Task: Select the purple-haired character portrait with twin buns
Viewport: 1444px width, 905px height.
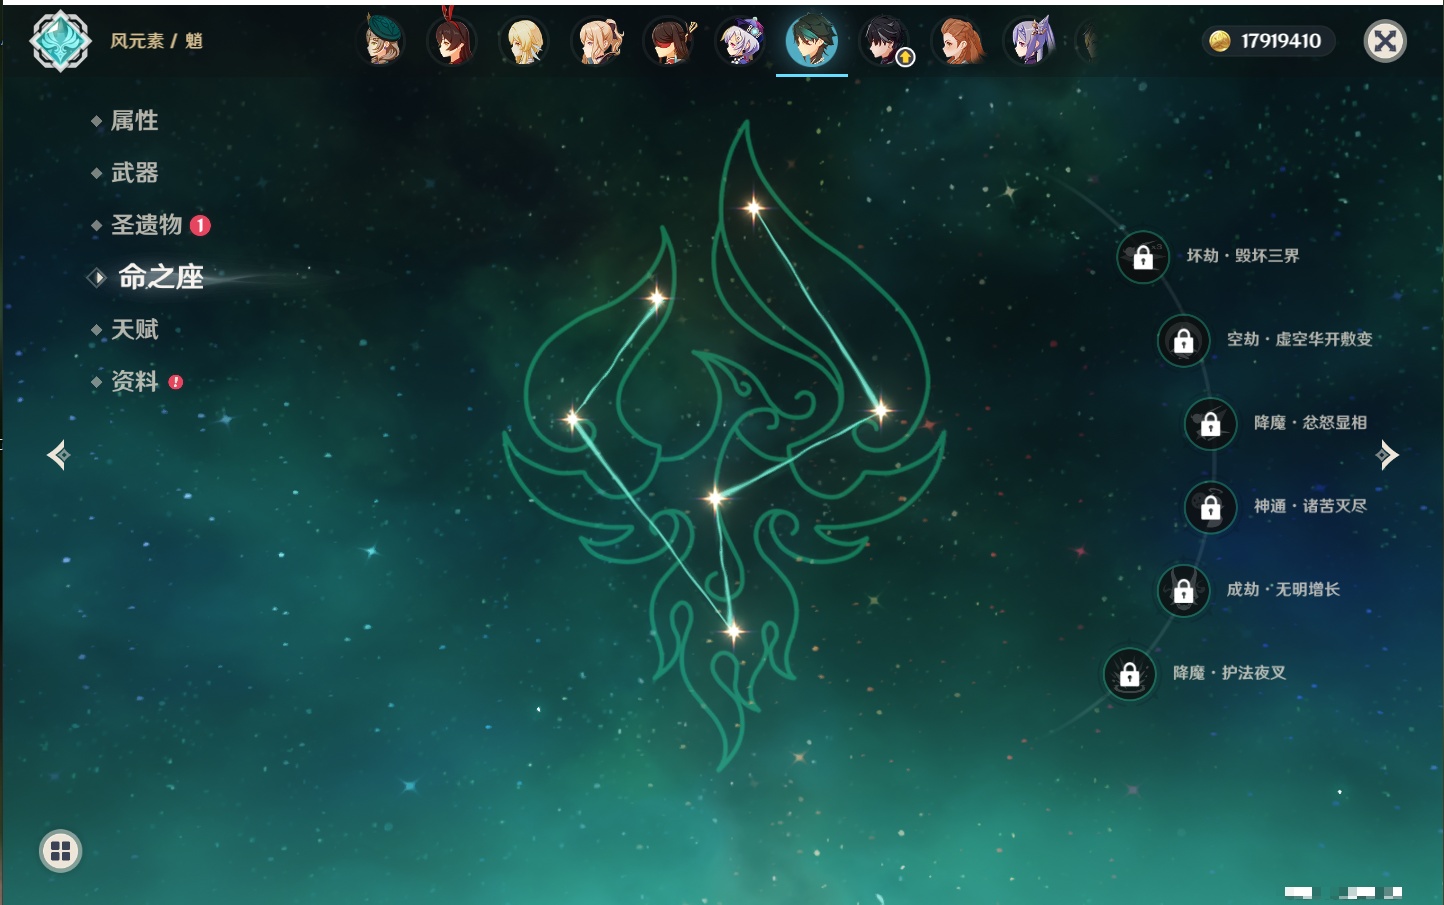Action: 1030,41
